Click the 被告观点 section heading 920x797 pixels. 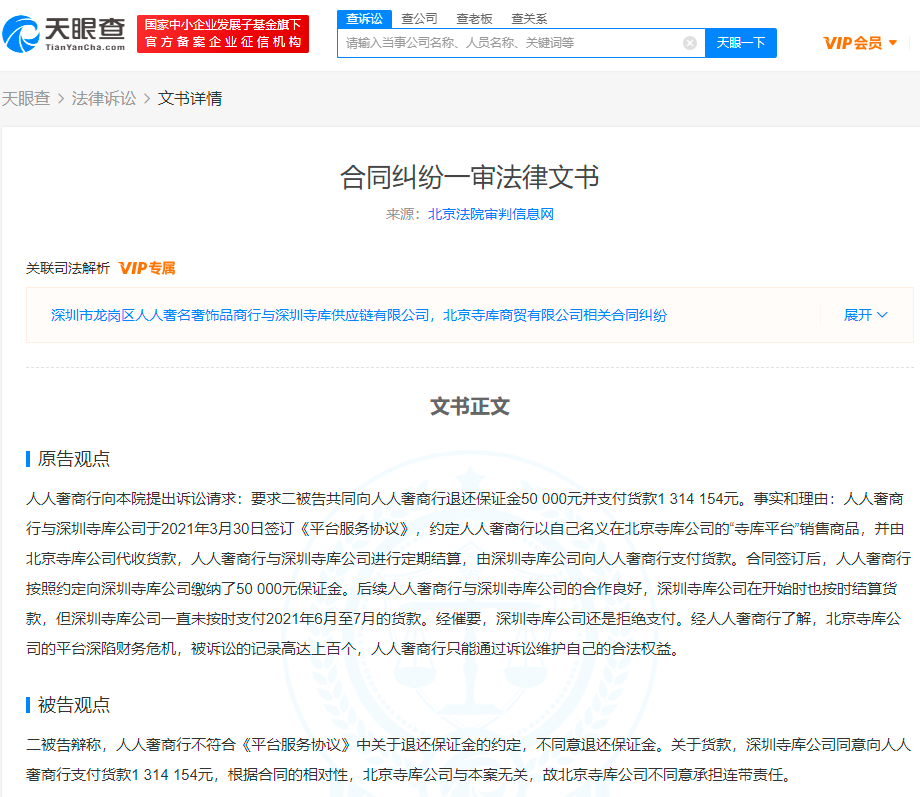point(74,705)
